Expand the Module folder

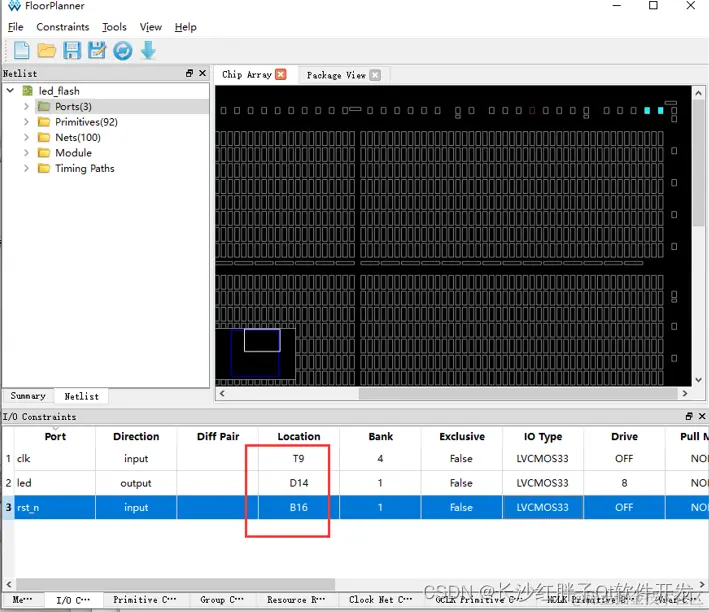pos(26,153)
